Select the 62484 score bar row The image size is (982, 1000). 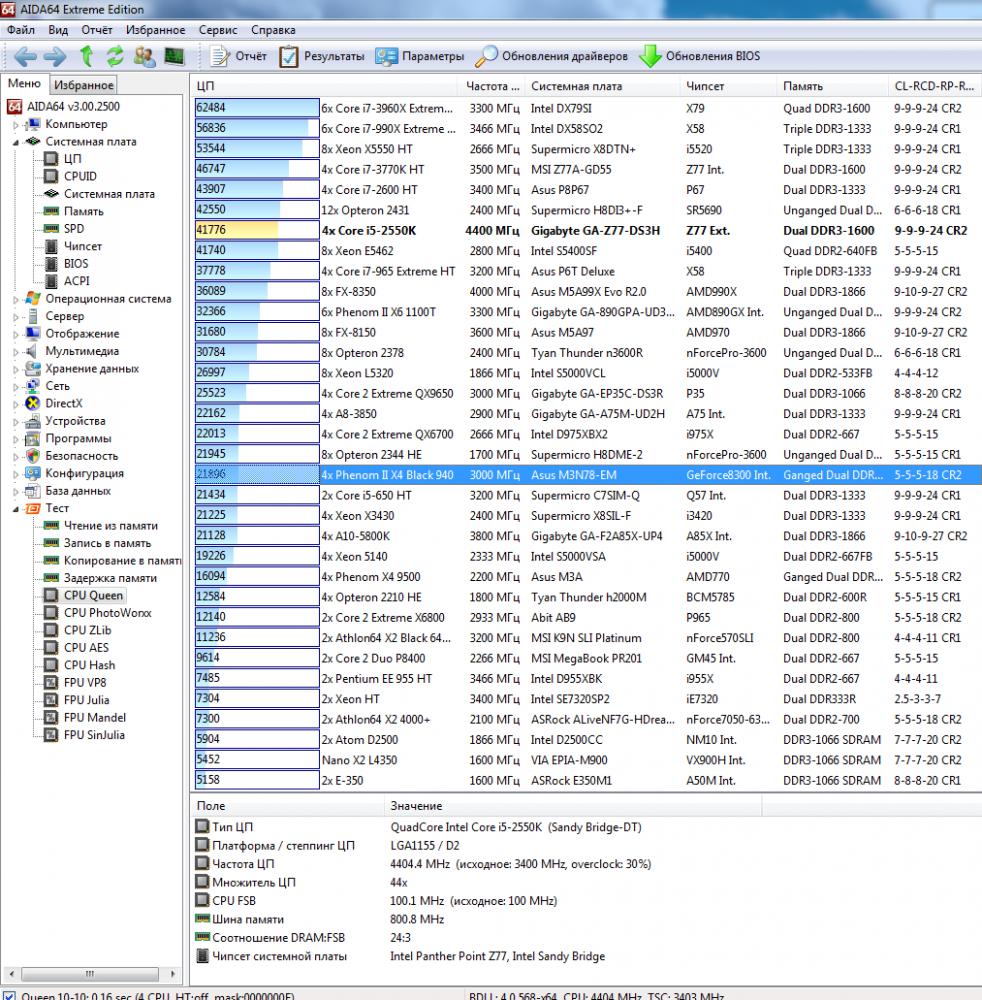257,108
